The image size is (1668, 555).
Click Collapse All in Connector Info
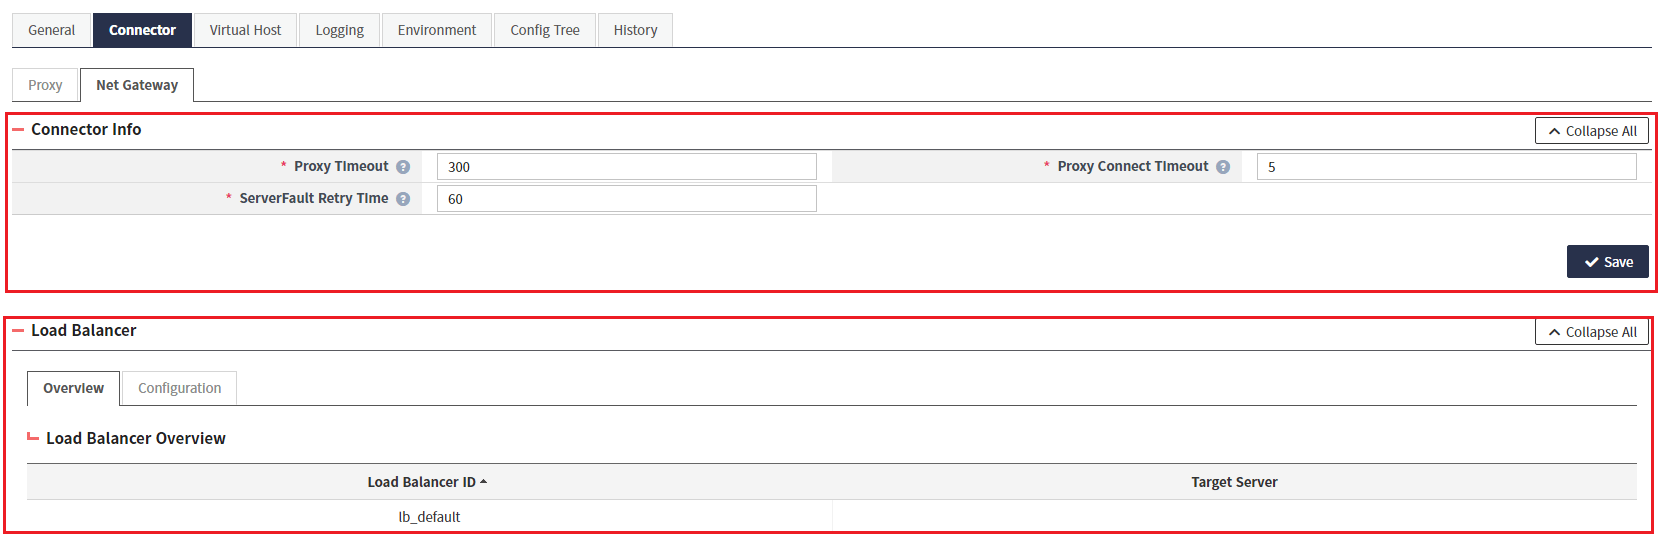coord(1592,131)
